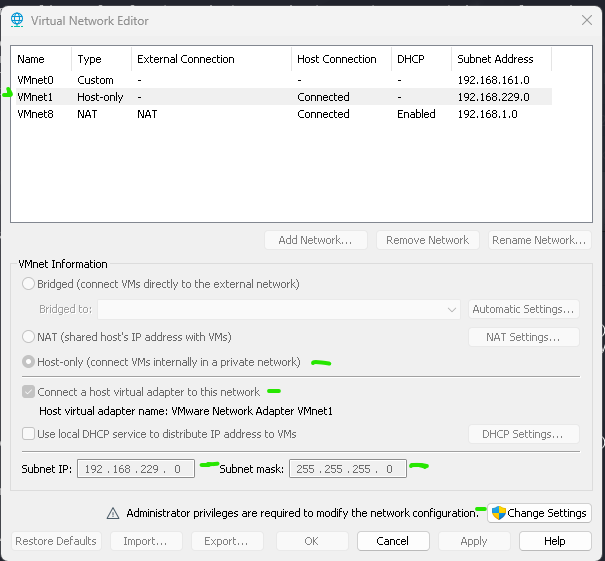Click Change Settings button
605x561 pixels.
539,513
